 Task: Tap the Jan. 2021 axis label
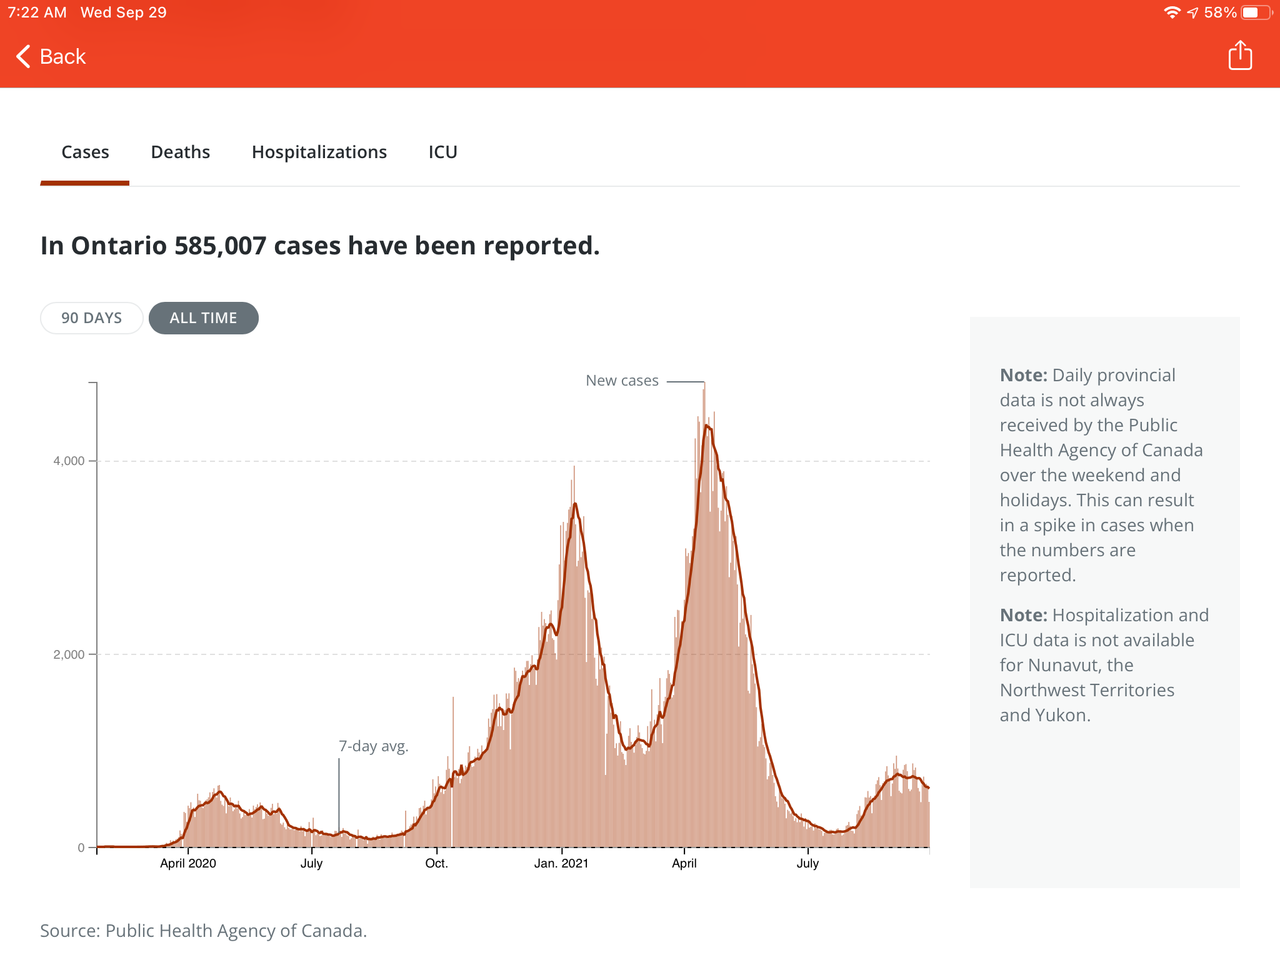click(561, 863)
